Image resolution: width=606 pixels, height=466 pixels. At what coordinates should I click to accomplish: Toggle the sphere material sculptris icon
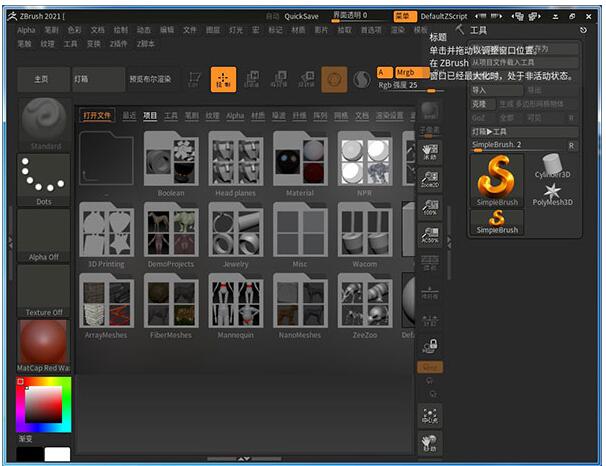[362, 79]
